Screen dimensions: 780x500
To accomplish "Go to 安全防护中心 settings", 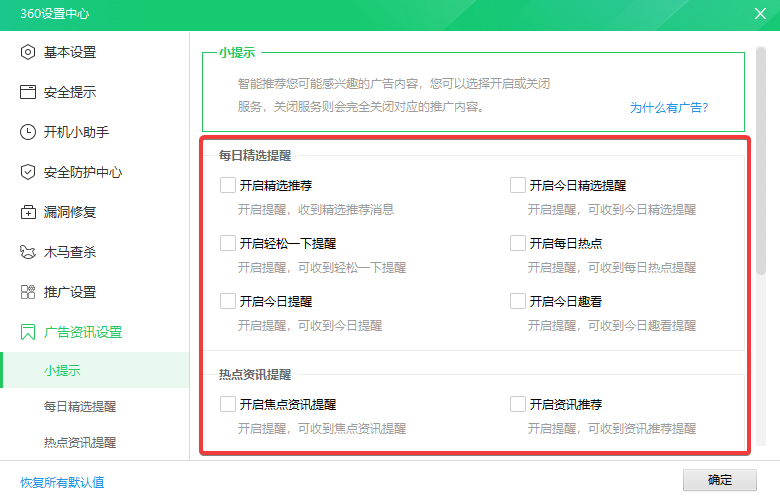I will pos(83,172).
